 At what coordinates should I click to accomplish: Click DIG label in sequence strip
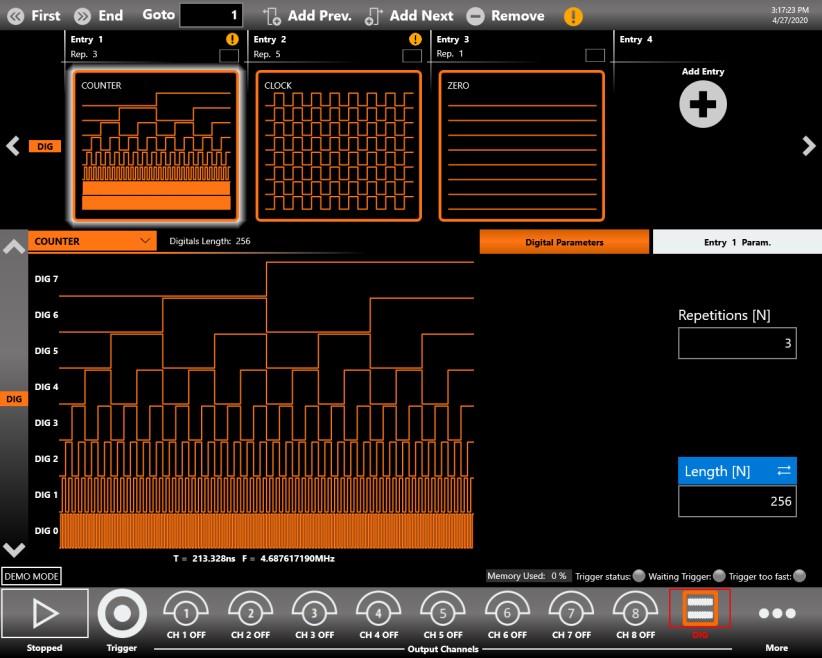pyautogui.click(x=45, y=146)
